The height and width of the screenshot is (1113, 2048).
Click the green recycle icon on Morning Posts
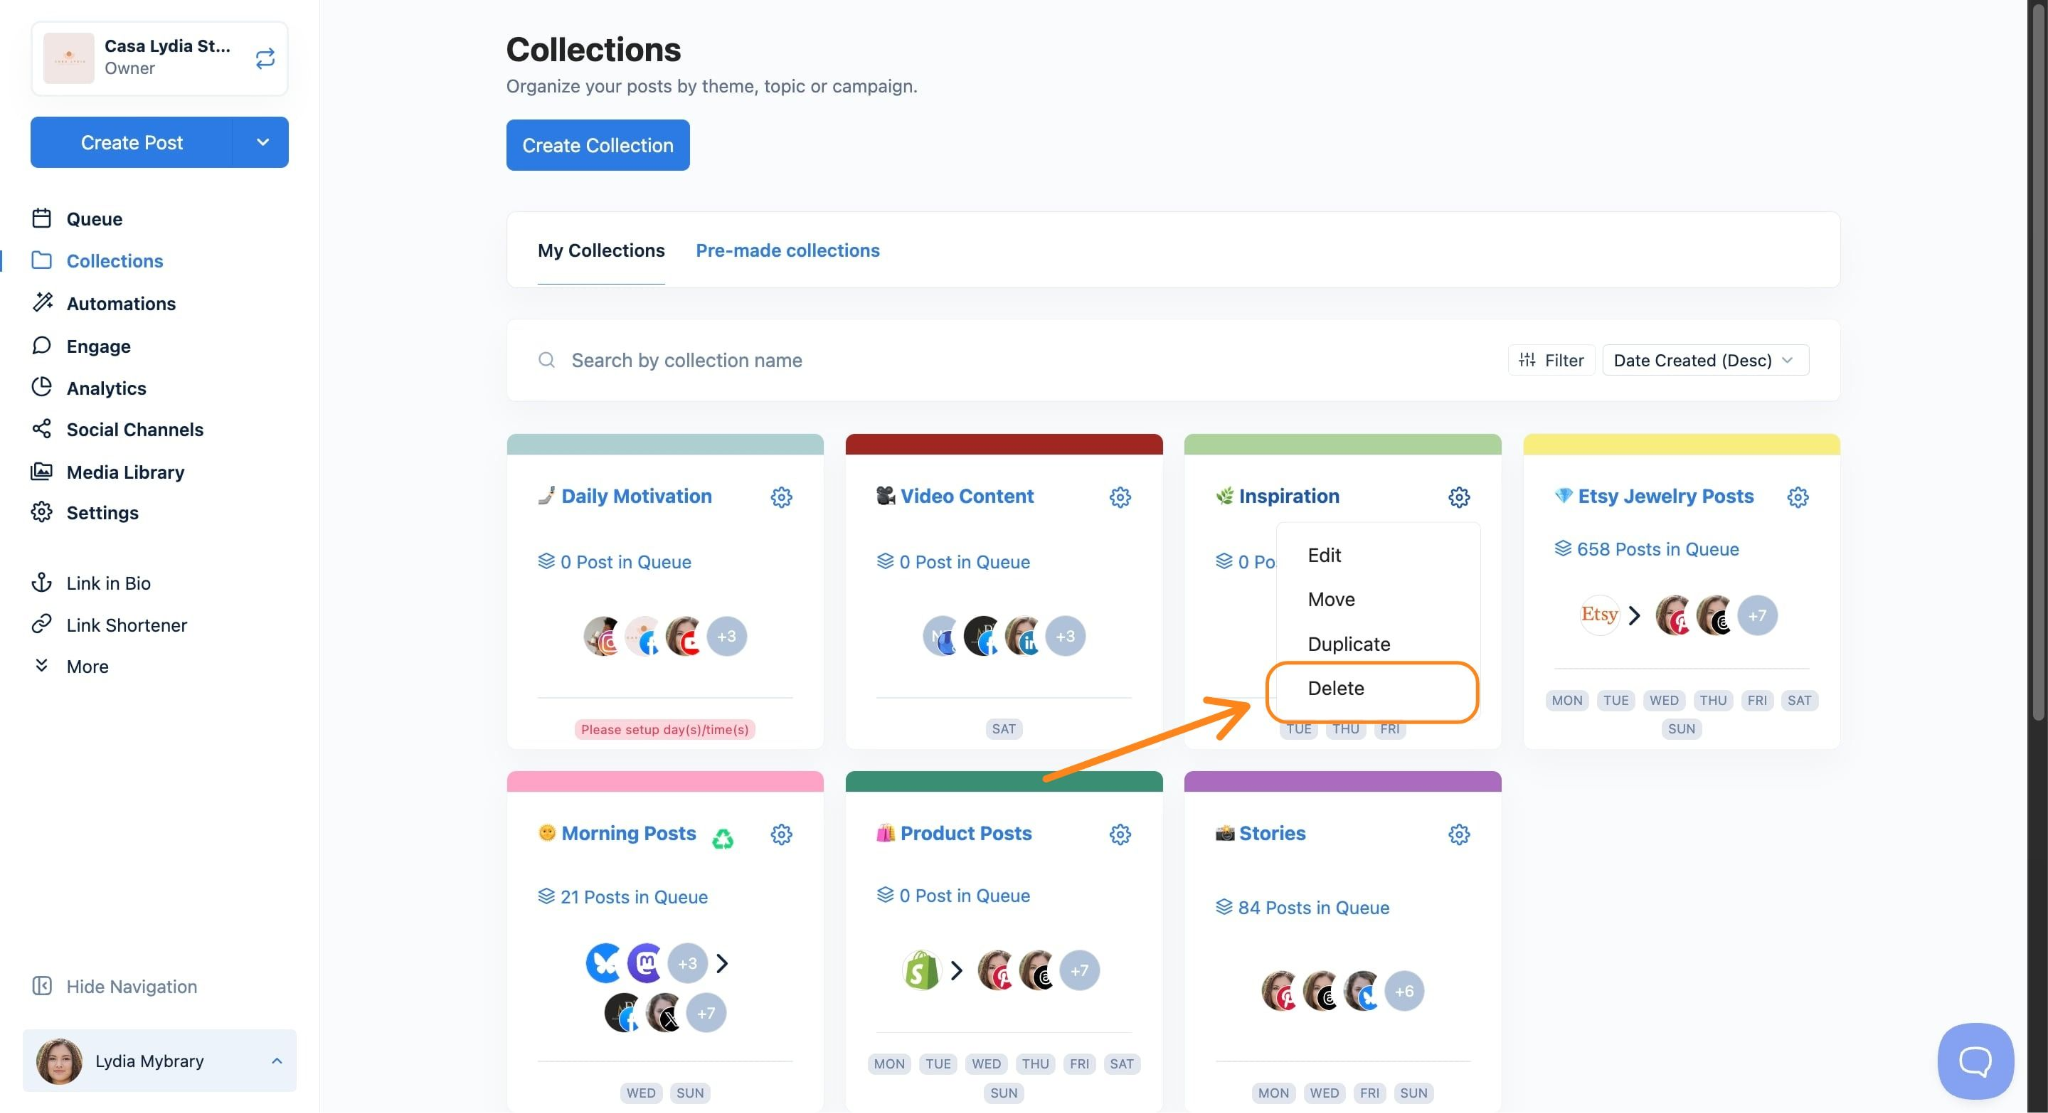722,838
